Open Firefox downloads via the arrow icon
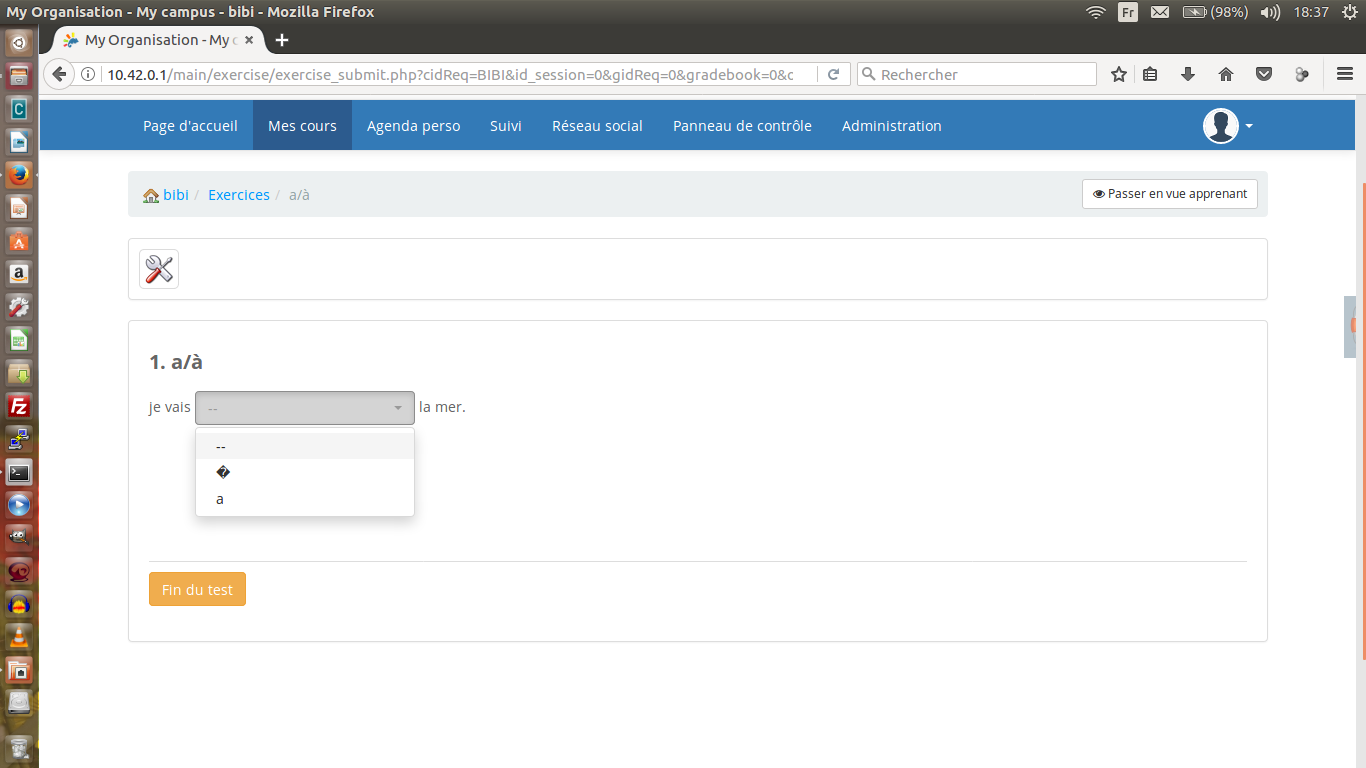Screen dimensions: 1366x768 click(1187, 74)
